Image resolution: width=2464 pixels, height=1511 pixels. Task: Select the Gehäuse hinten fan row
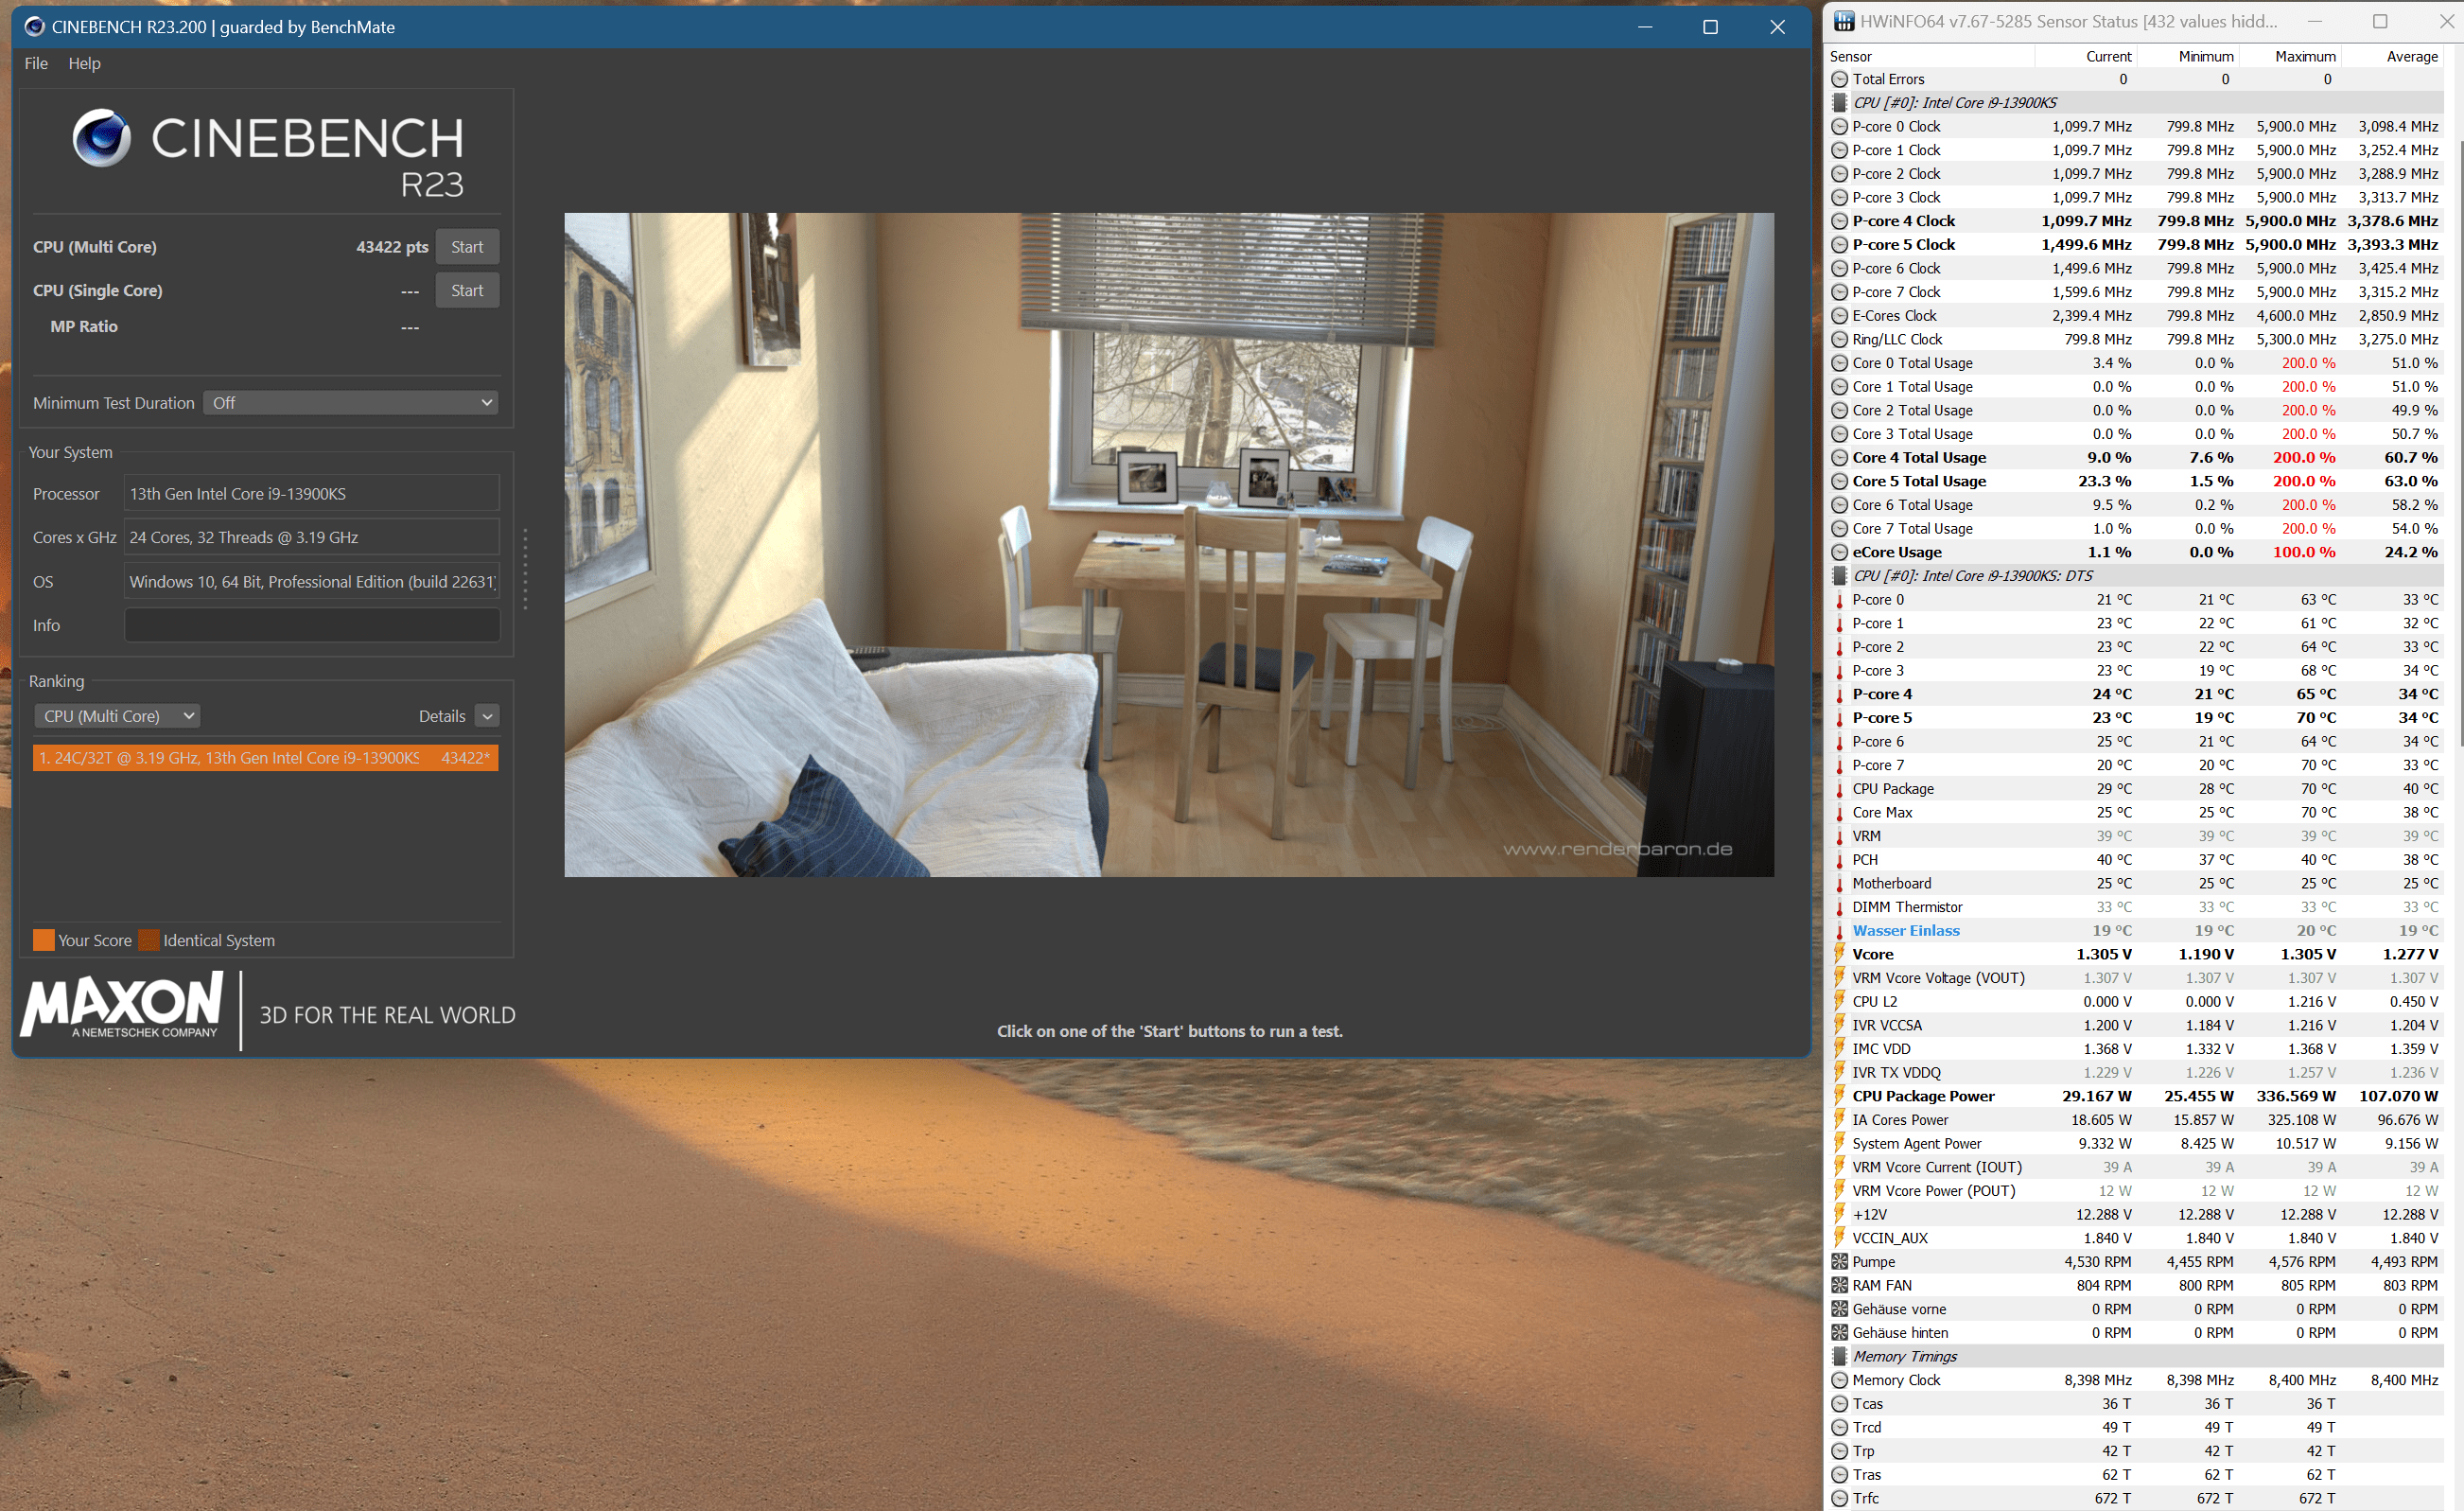[x=2135, y=1333]
